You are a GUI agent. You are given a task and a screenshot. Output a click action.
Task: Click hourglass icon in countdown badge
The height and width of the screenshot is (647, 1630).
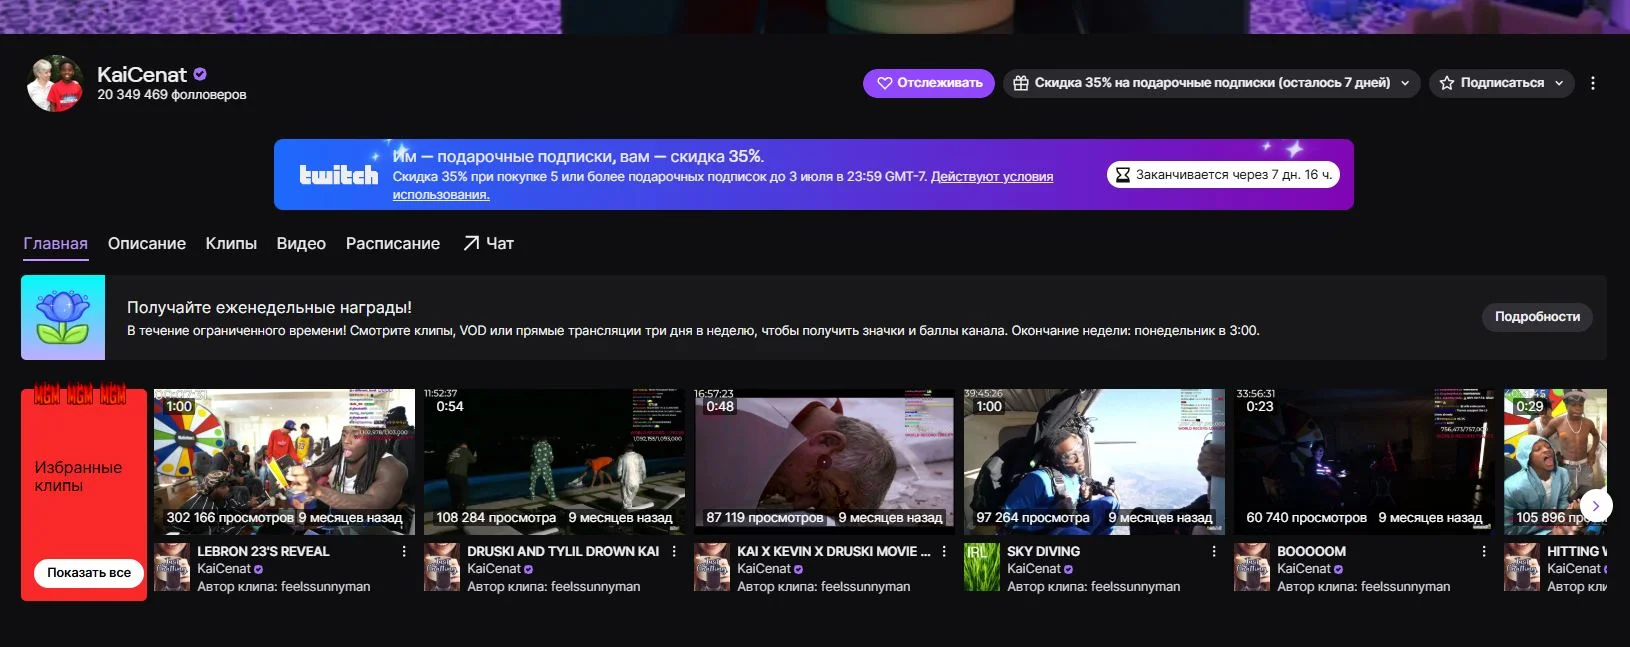click(1122, 175)
